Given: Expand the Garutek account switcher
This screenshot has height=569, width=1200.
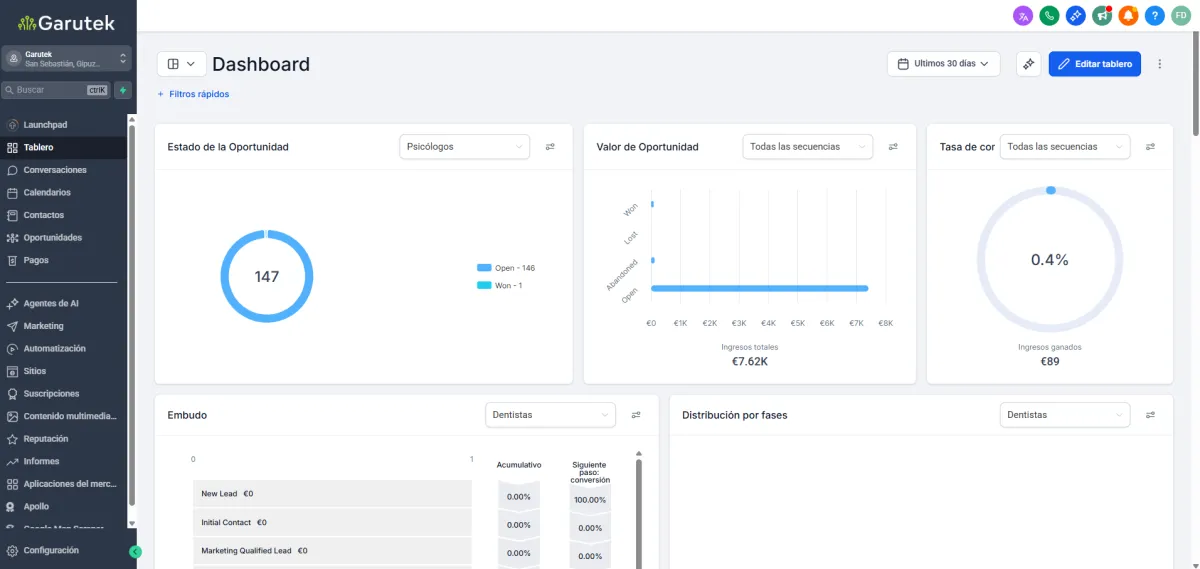Looking at the screenshot, I should pyautogui.click(x=65, y=59).
